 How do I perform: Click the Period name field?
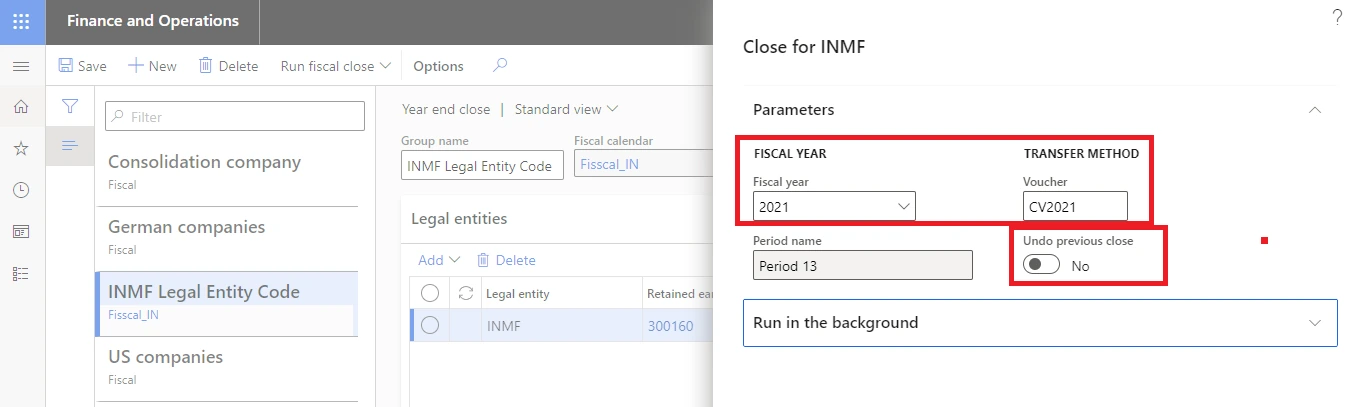862,265
